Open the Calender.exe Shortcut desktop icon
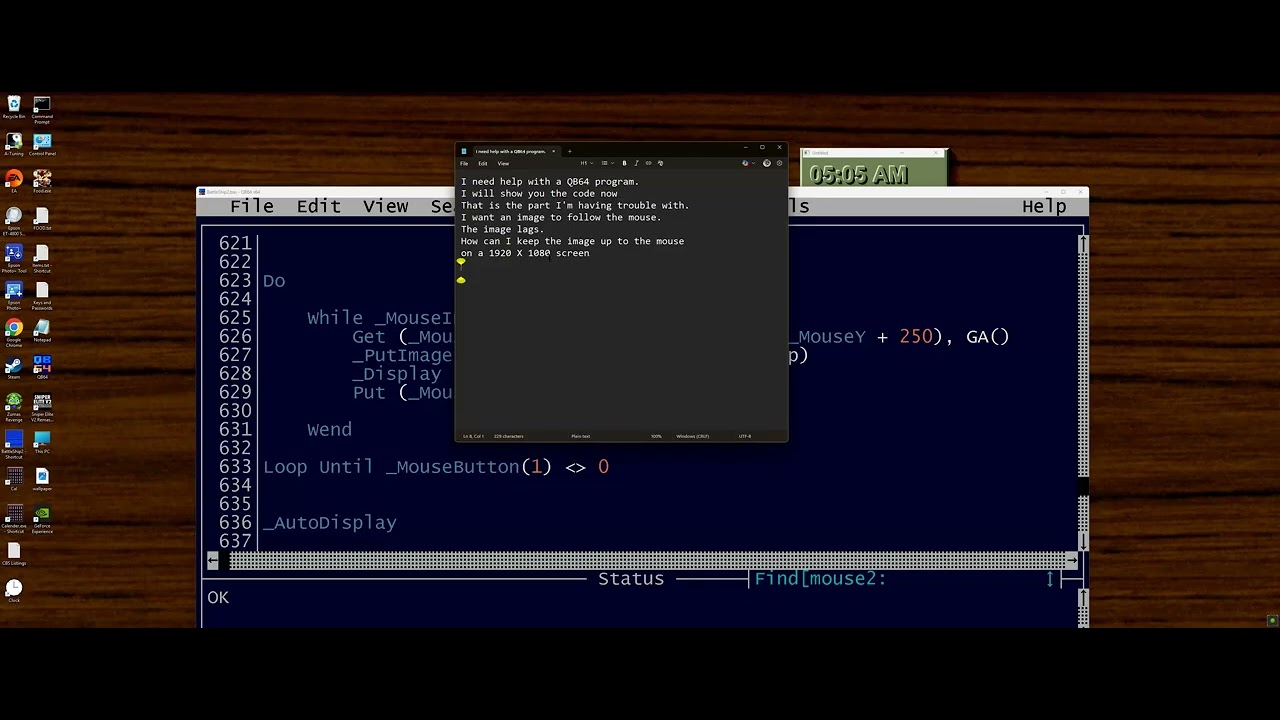 click(x=14, y=519)
